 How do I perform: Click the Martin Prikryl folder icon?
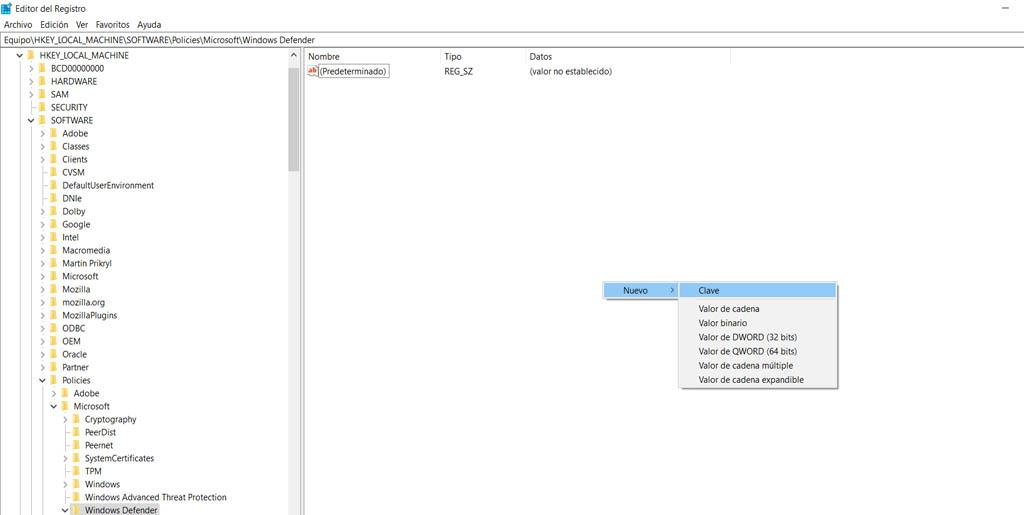click(x=54, y=263)
